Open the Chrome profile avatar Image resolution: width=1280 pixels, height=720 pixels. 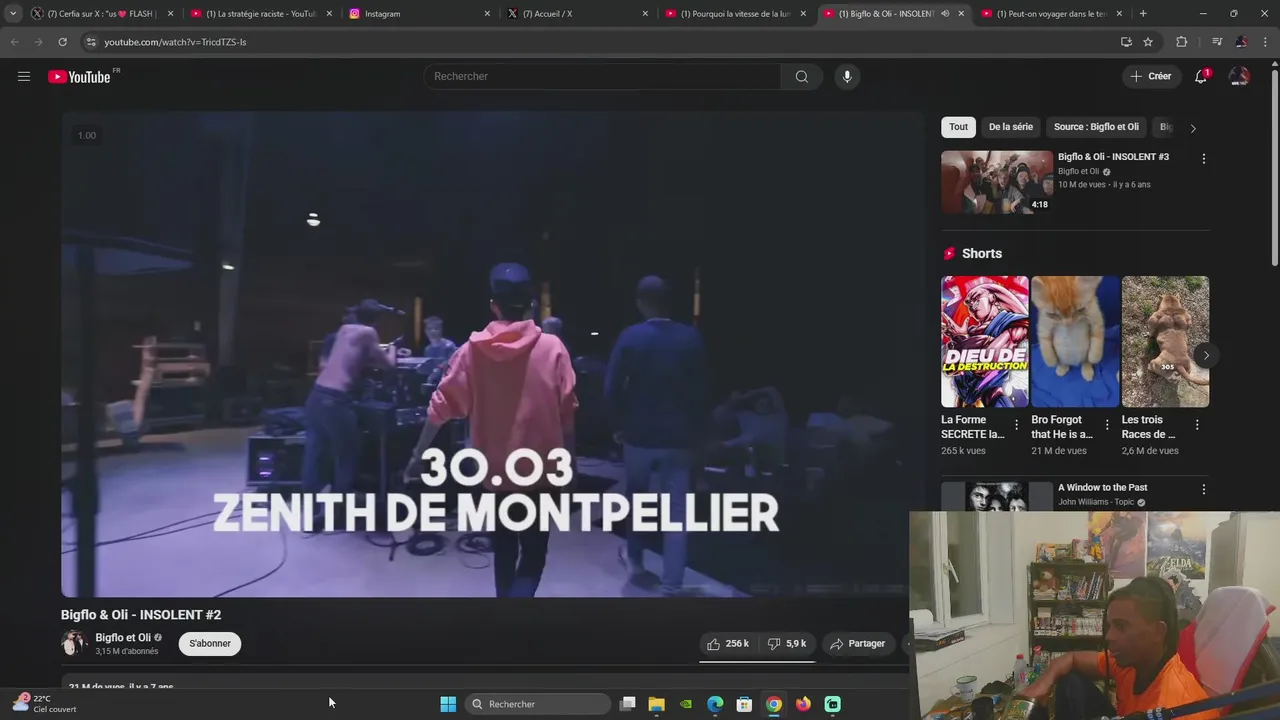click(x=1241, y=42)
